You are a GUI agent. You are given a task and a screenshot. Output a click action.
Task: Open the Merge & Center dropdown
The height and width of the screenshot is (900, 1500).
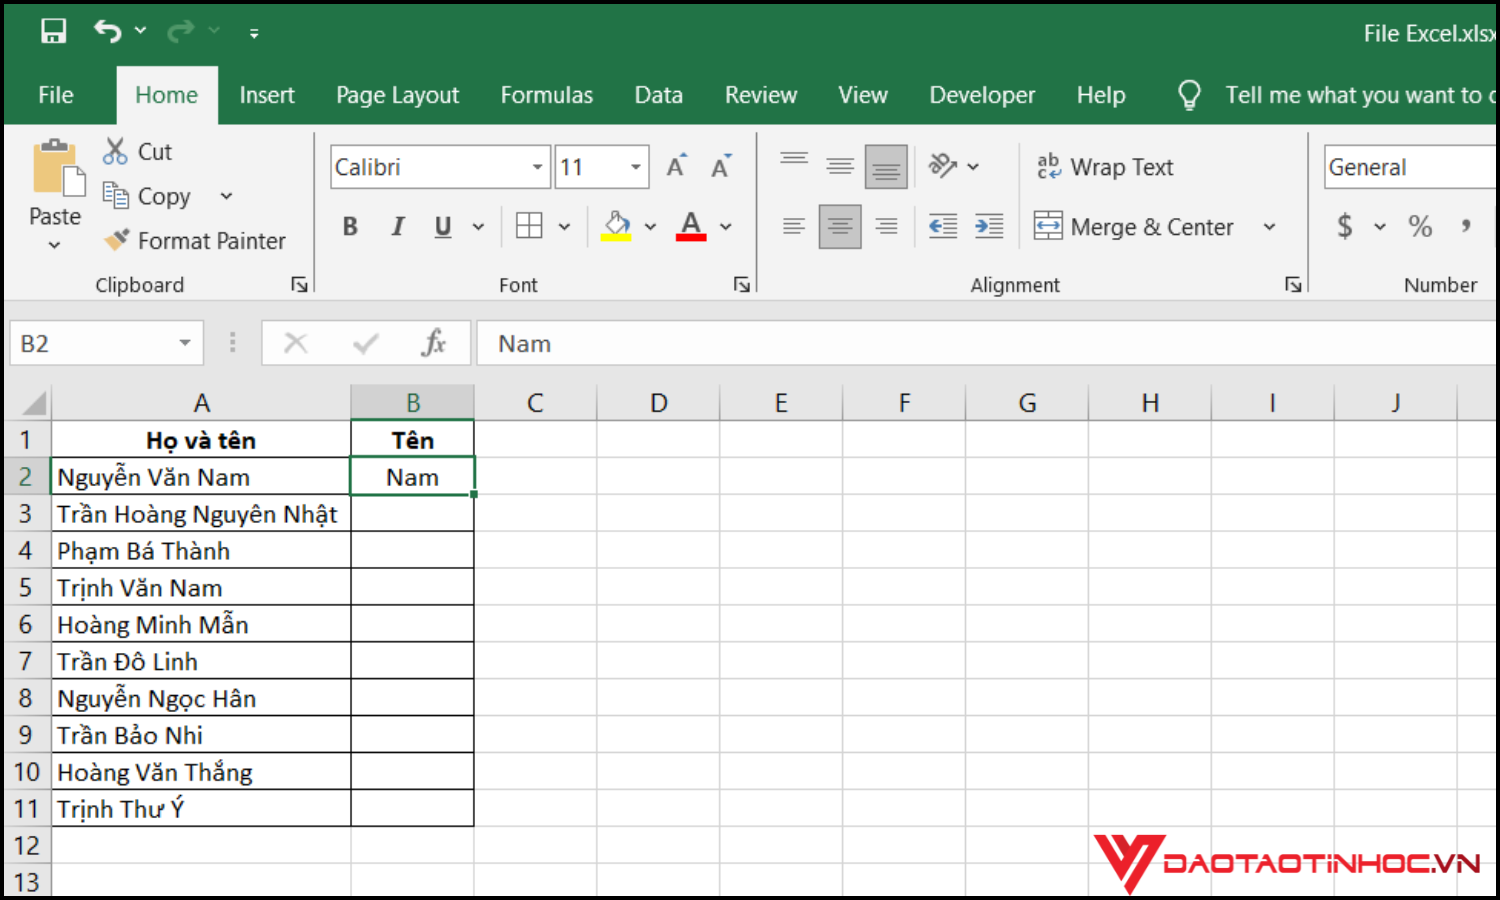tap(1269, 226)
